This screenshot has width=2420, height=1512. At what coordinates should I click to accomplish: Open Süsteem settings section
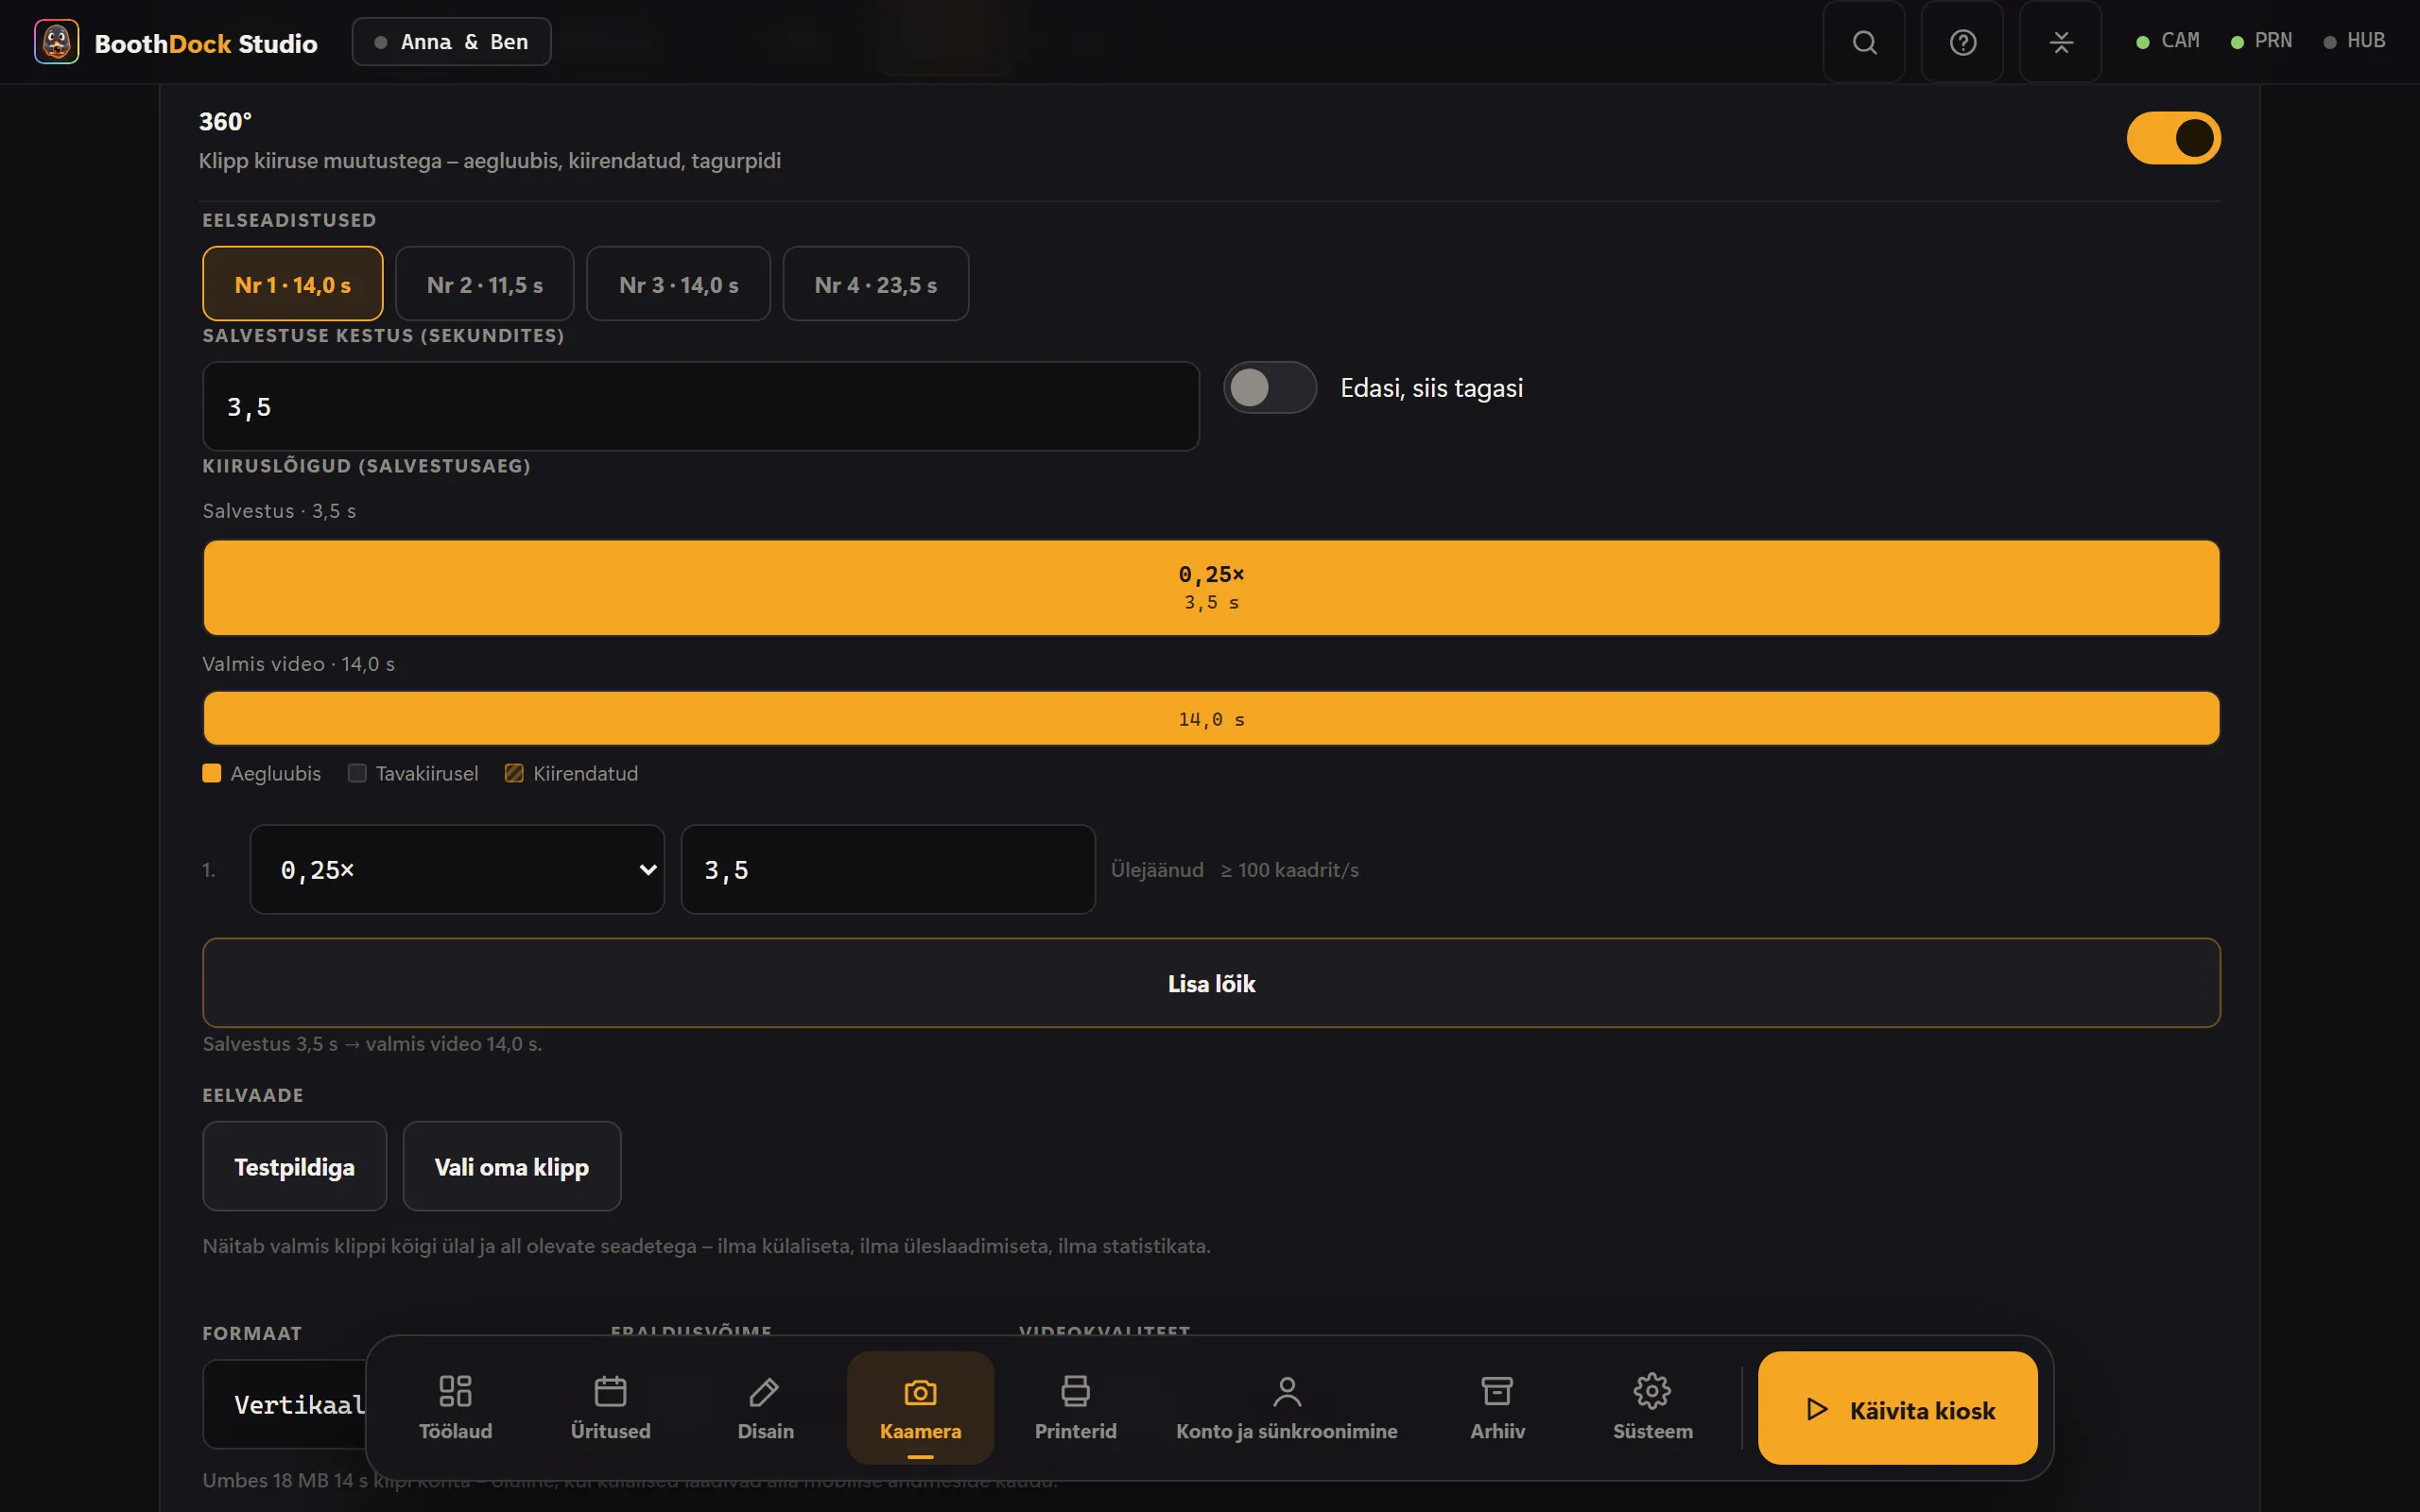pyautogui.click(x=1652, y=1408)
